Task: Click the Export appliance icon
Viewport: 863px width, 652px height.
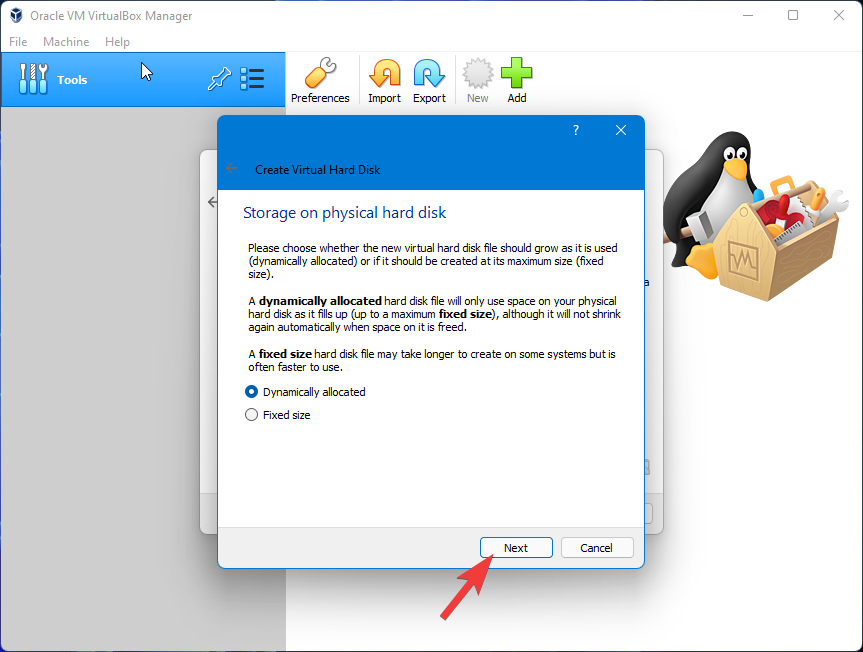Action: (x=429, y=80)
